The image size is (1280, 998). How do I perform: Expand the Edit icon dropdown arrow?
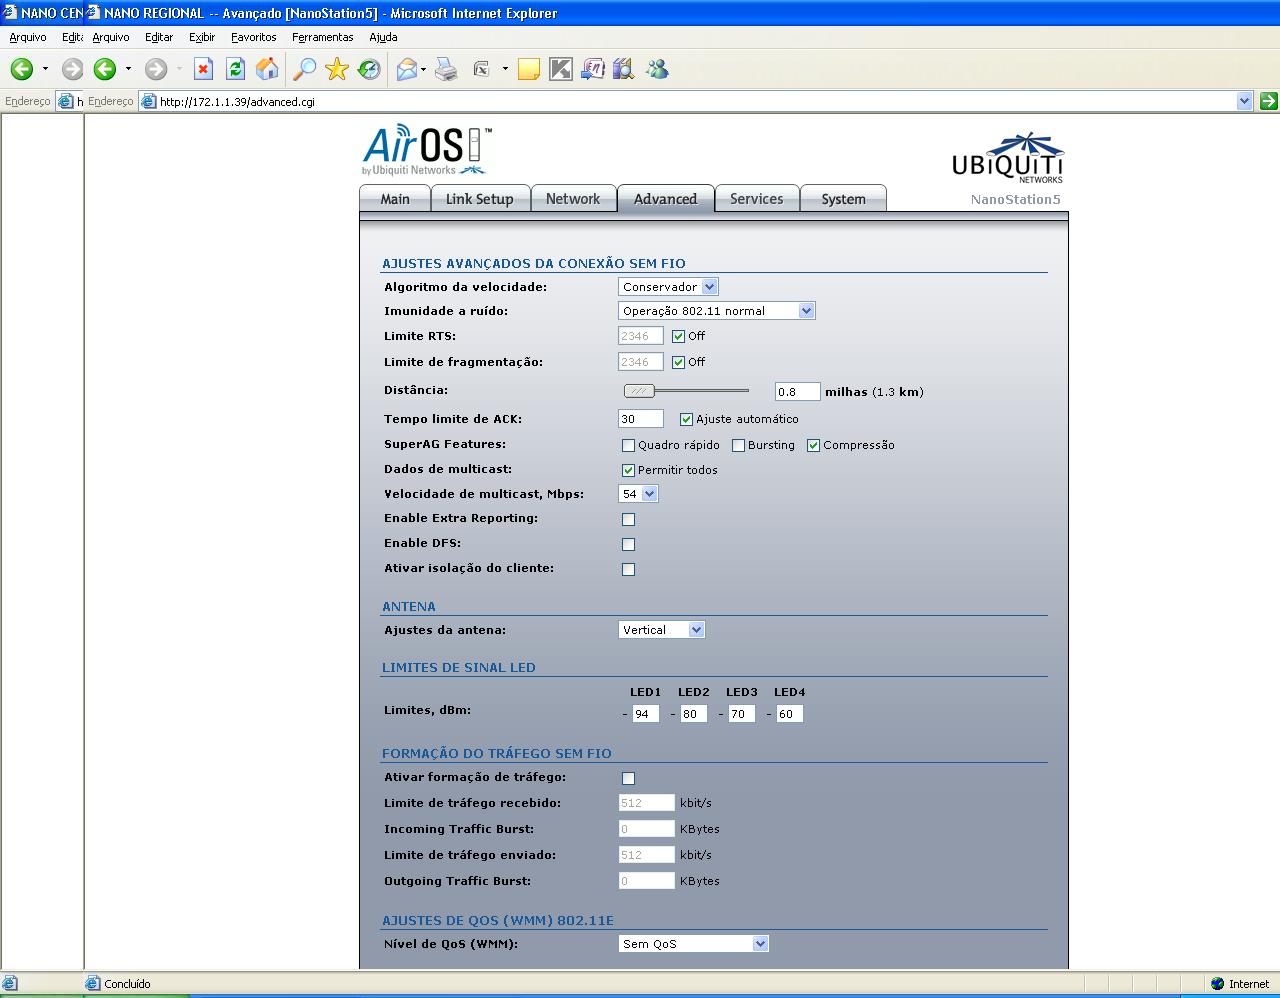(x=505, y=69)
